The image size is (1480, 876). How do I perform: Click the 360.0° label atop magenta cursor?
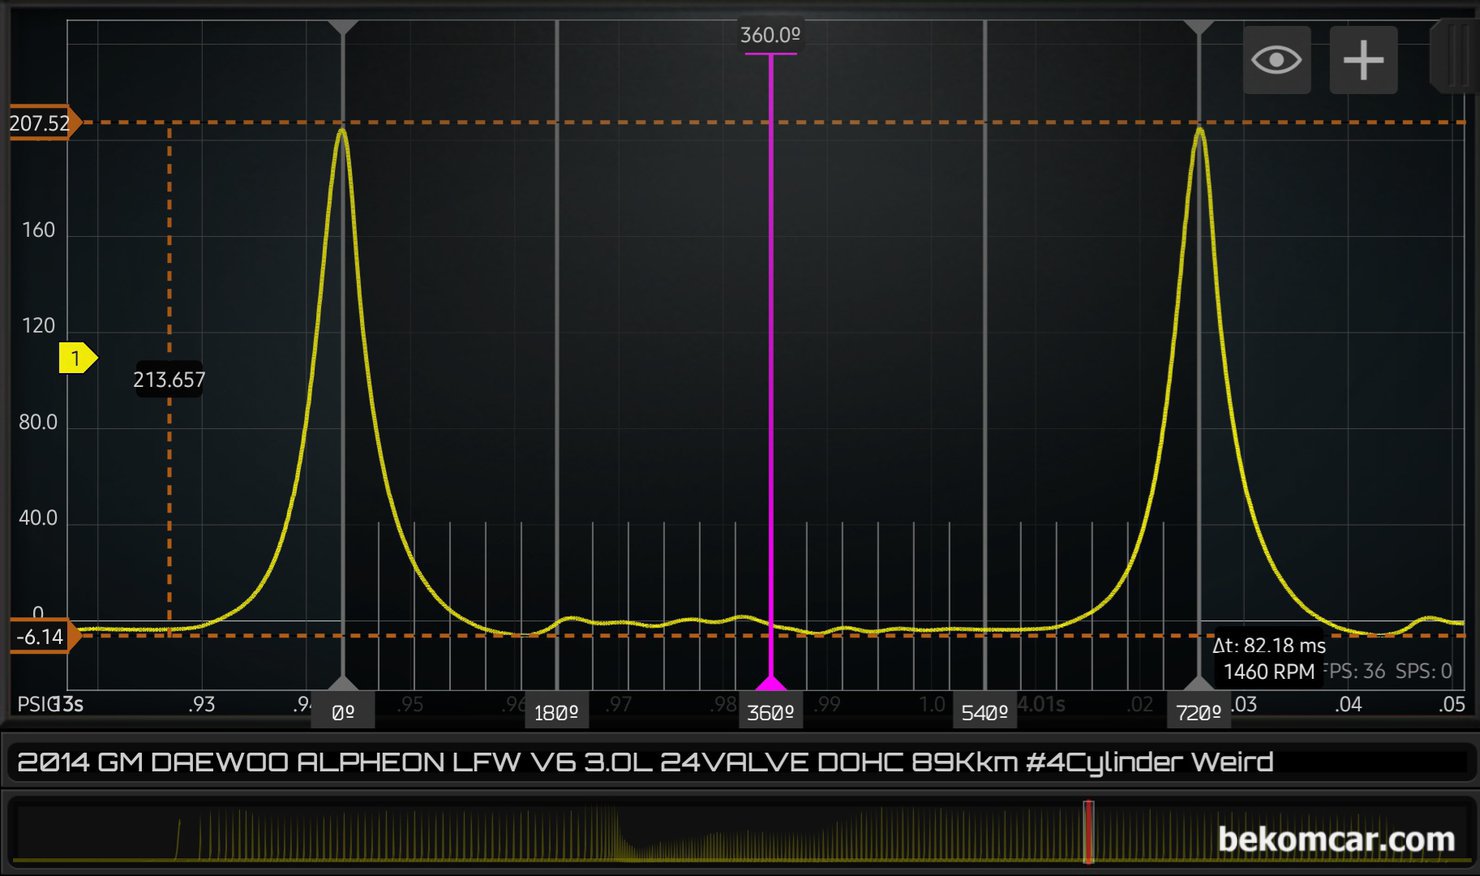tap(770, 35)
